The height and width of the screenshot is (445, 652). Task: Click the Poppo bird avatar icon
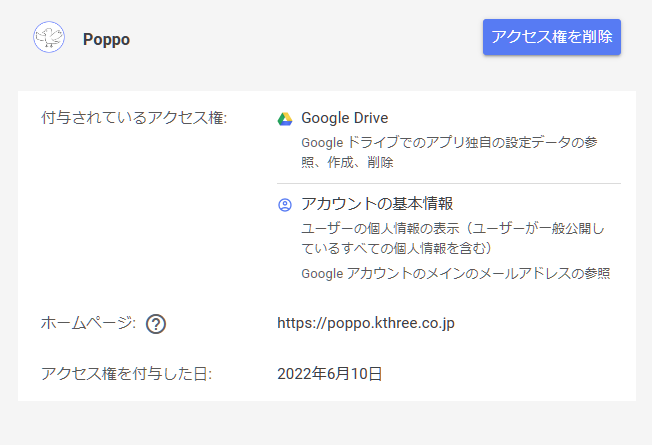click(49, 37)
